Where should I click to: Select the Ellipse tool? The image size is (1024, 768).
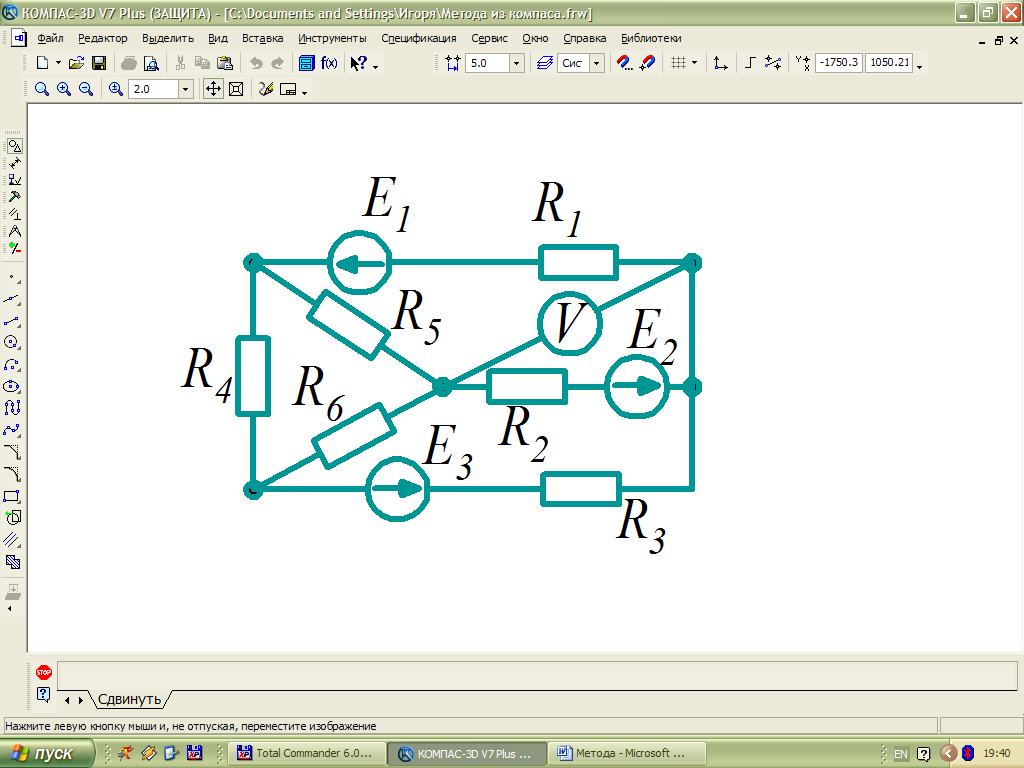[x=13, y=387]
